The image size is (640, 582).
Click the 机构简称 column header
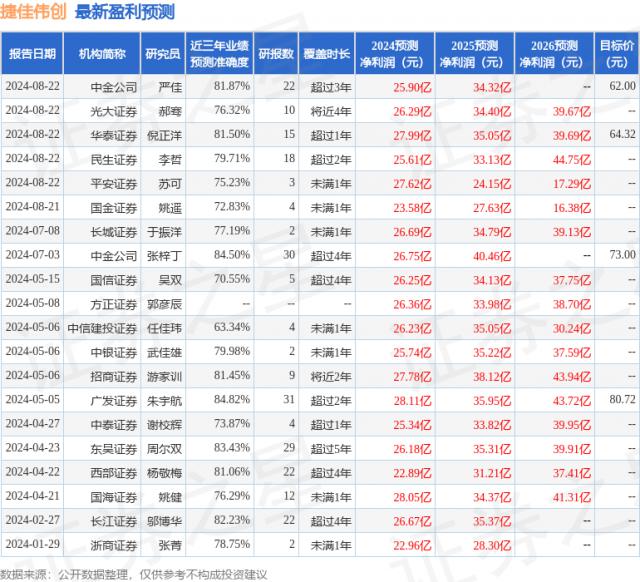click(101, 53)
